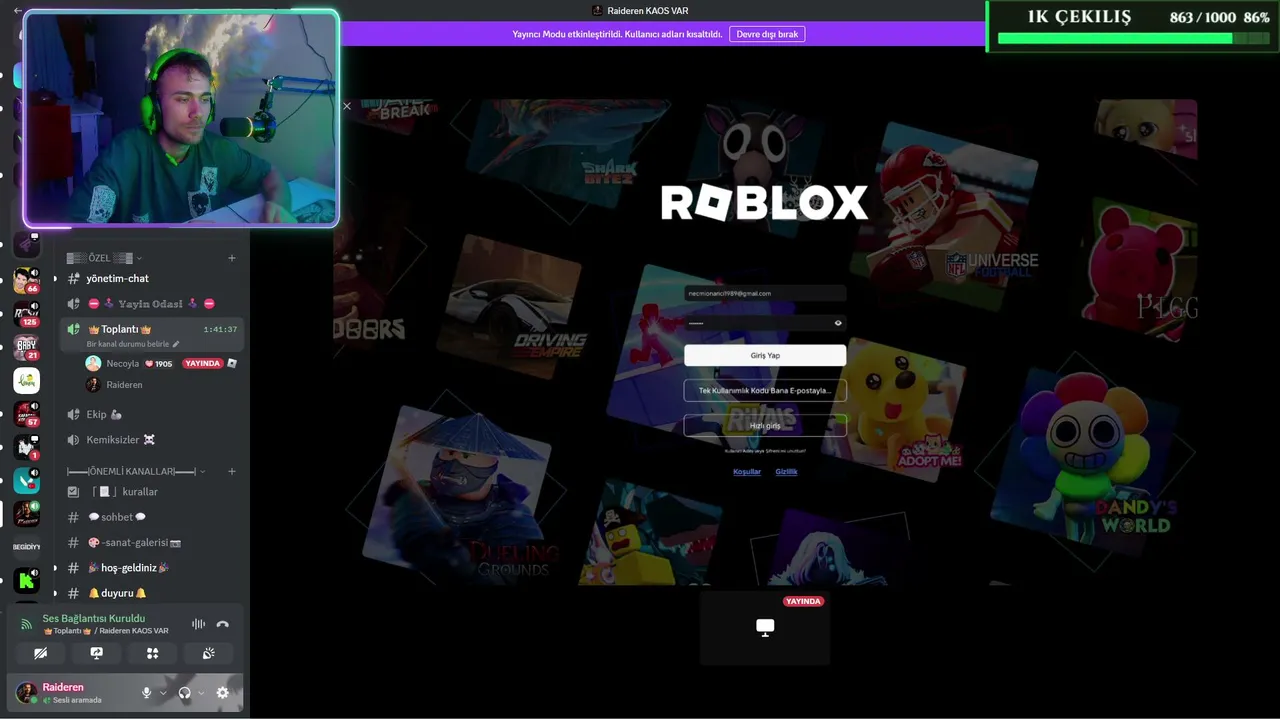The height and width of the screenshot is (720, 1280).
Task: Click the Hızlı giriş button
Action: click(765, 426)
